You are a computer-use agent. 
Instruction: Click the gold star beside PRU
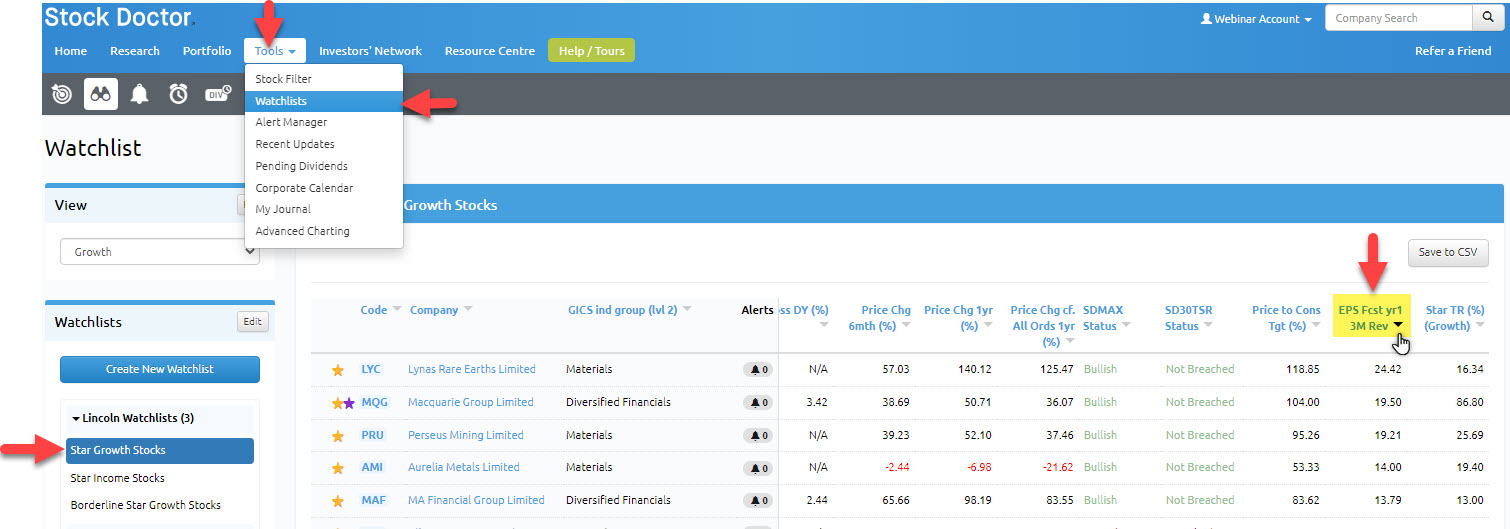338,436
